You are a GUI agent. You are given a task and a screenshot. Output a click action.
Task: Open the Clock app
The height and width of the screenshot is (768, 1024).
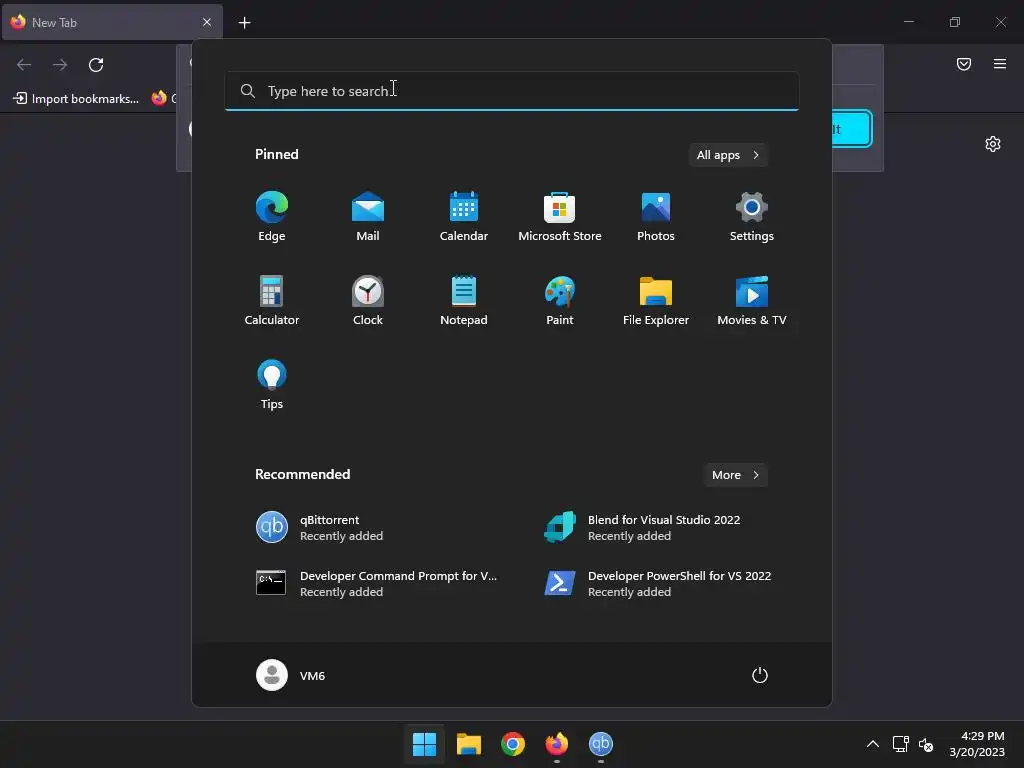tap(368, 300)
